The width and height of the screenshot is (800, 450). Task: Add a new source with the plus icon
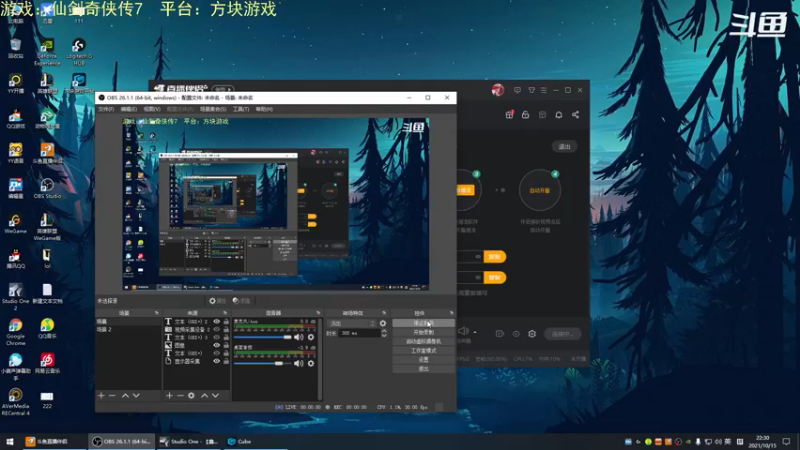[169, 395]
